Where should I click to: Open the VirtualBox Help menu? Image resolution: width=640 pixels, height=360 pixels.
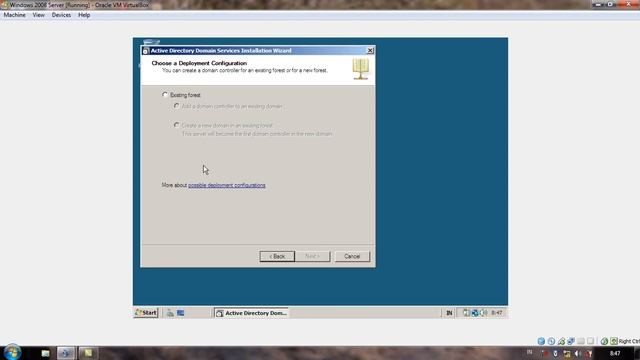click(x=84, y=15)
